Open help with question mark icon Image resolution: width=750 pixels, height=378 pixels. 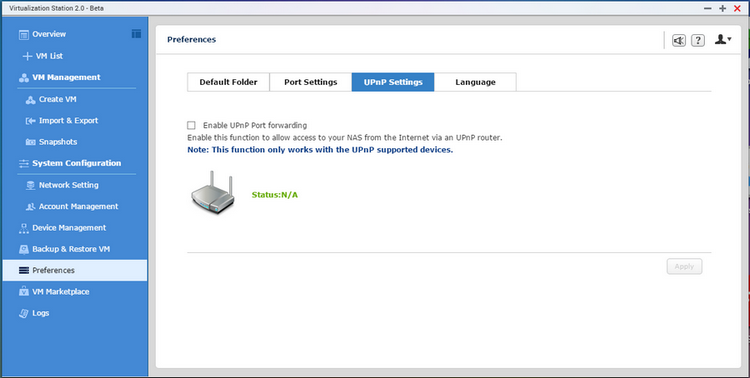698,41
